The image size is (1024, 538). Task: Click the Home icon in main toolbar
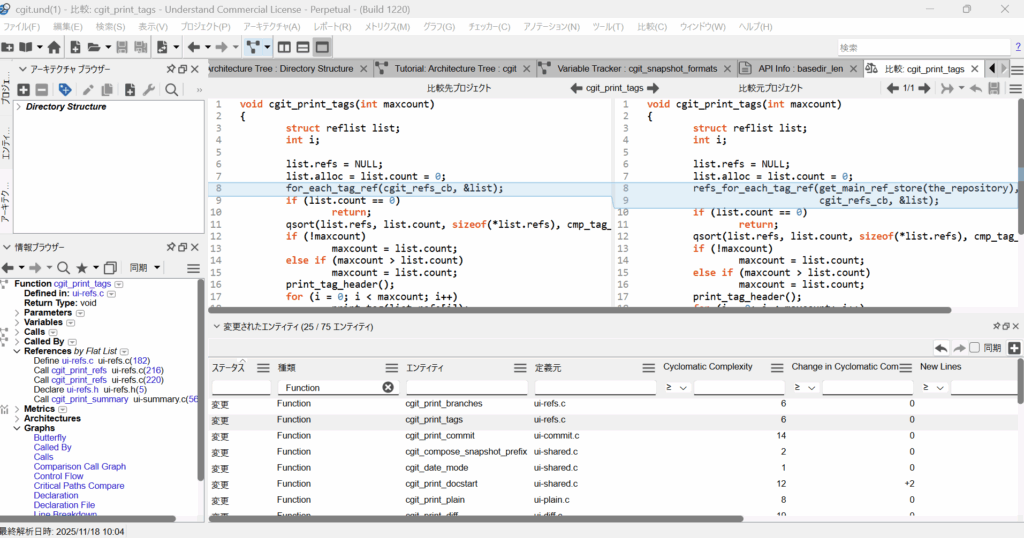coord(54,47)
